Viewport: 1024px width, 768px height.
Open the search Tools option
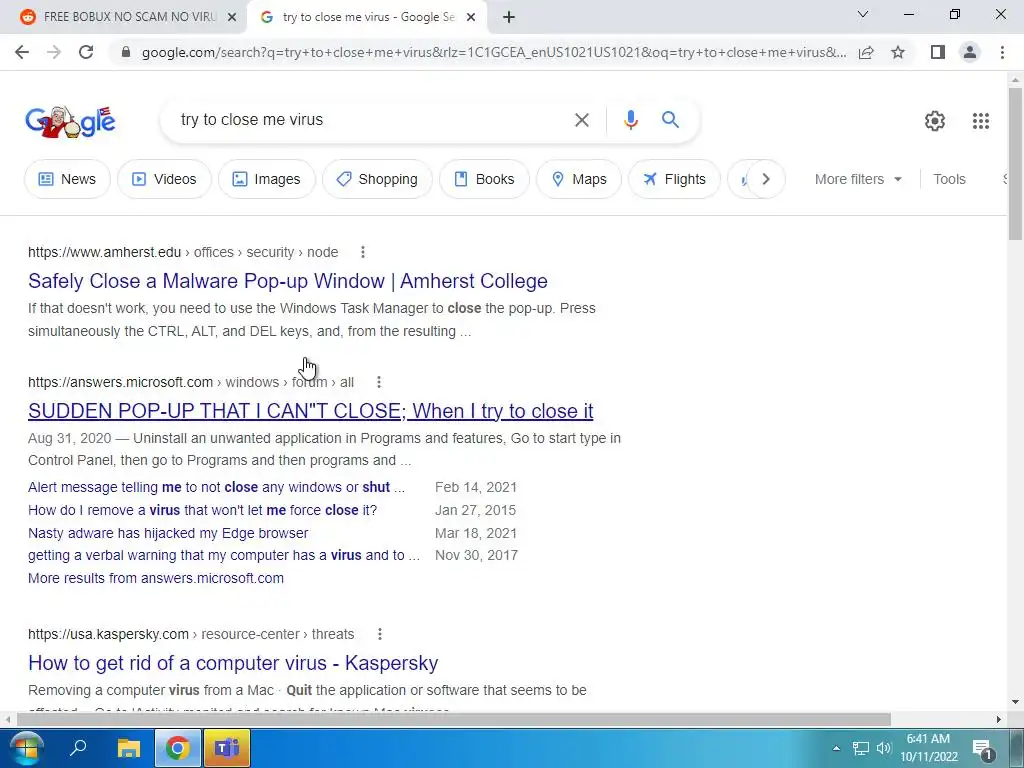pyautogui.click(x=949, y=179)
